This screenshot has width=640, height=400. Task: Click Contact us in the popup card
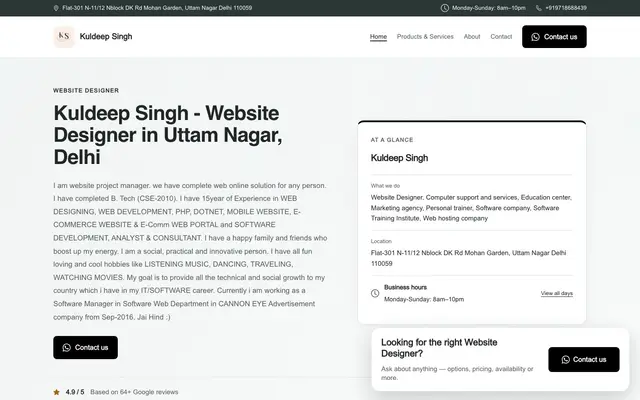[584, 360]
